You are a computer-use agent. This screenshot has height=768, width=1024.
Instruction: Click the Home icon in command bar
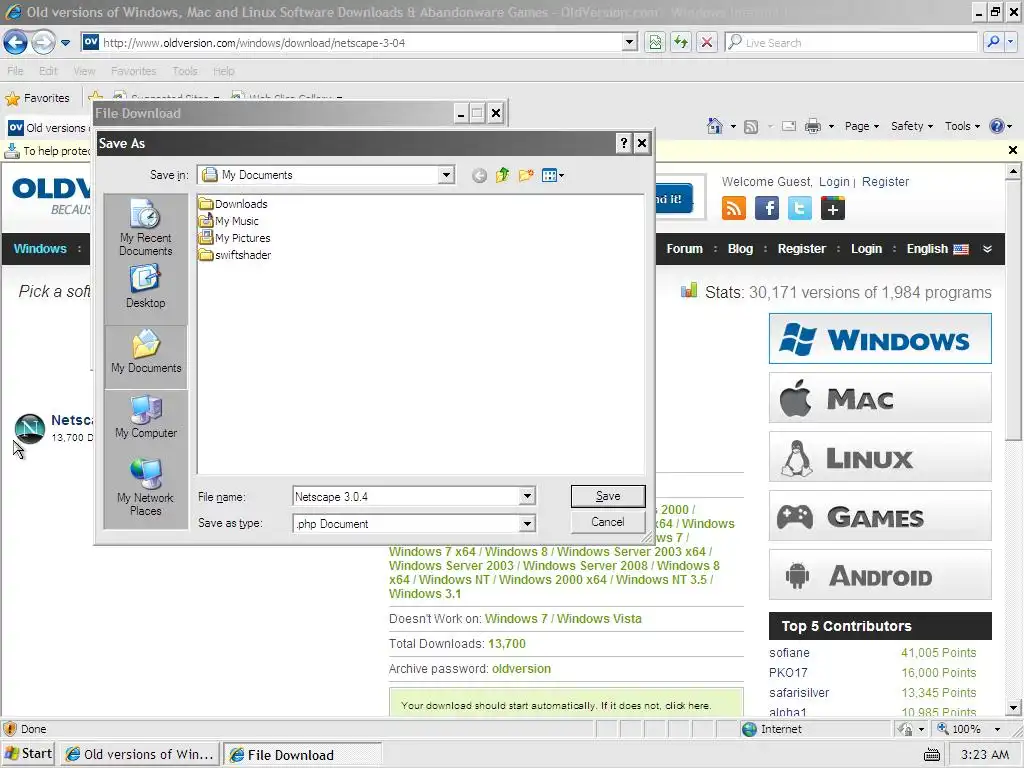point(715,126)
